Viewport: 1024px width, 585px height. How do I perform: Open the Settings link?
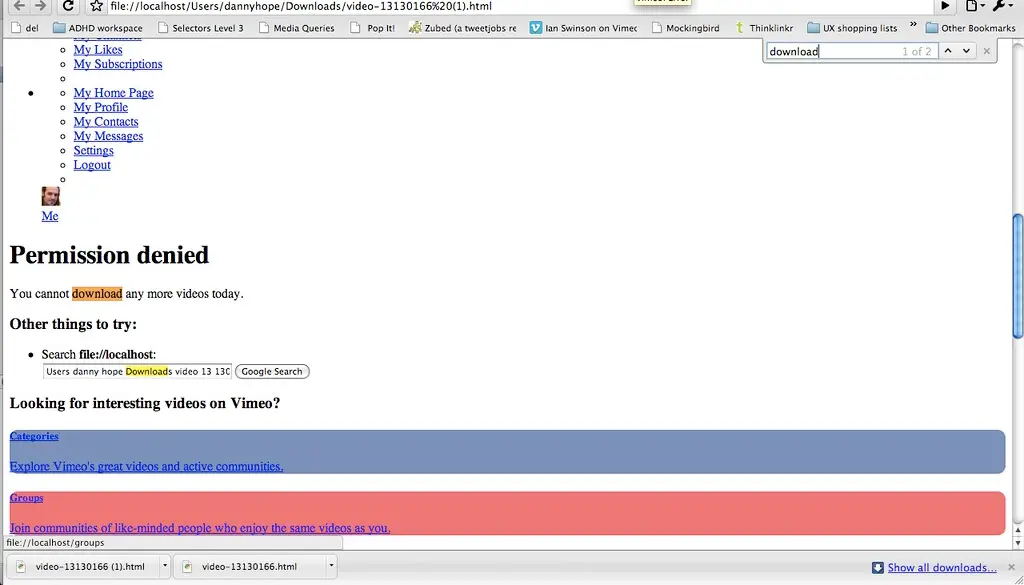pos(93,150)
